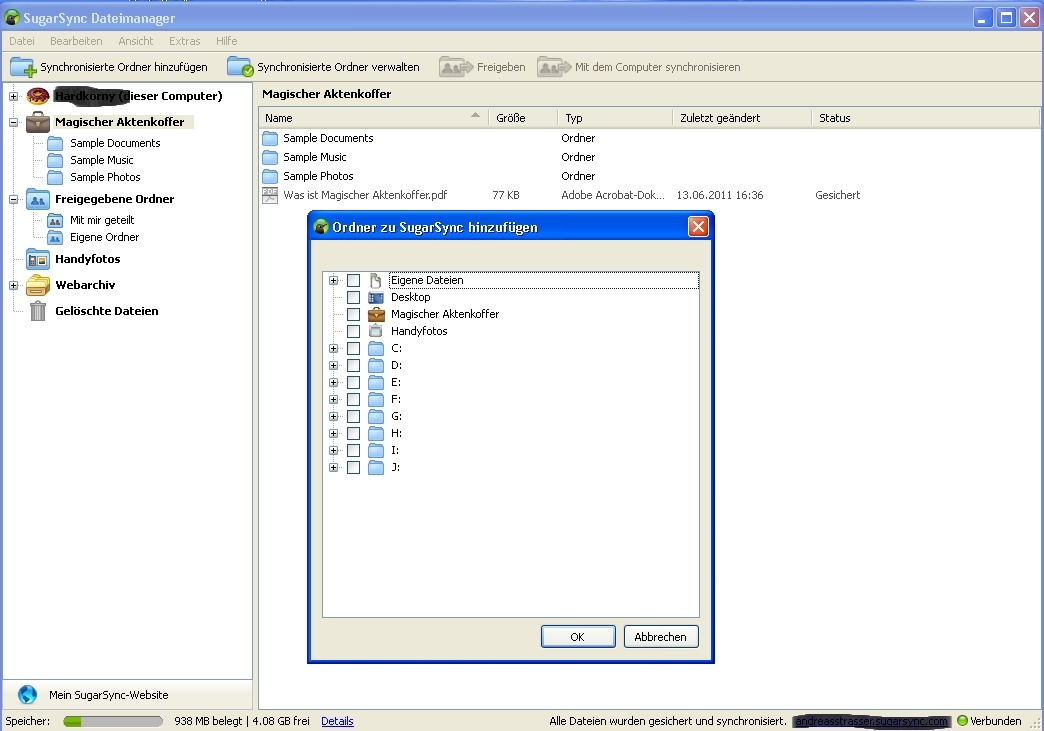This screenshot has height=731, width=1044.
Task: Click the Magischer Aktenkoffer briefcase icon in sidebar
Action: click(x=38, y=122)
